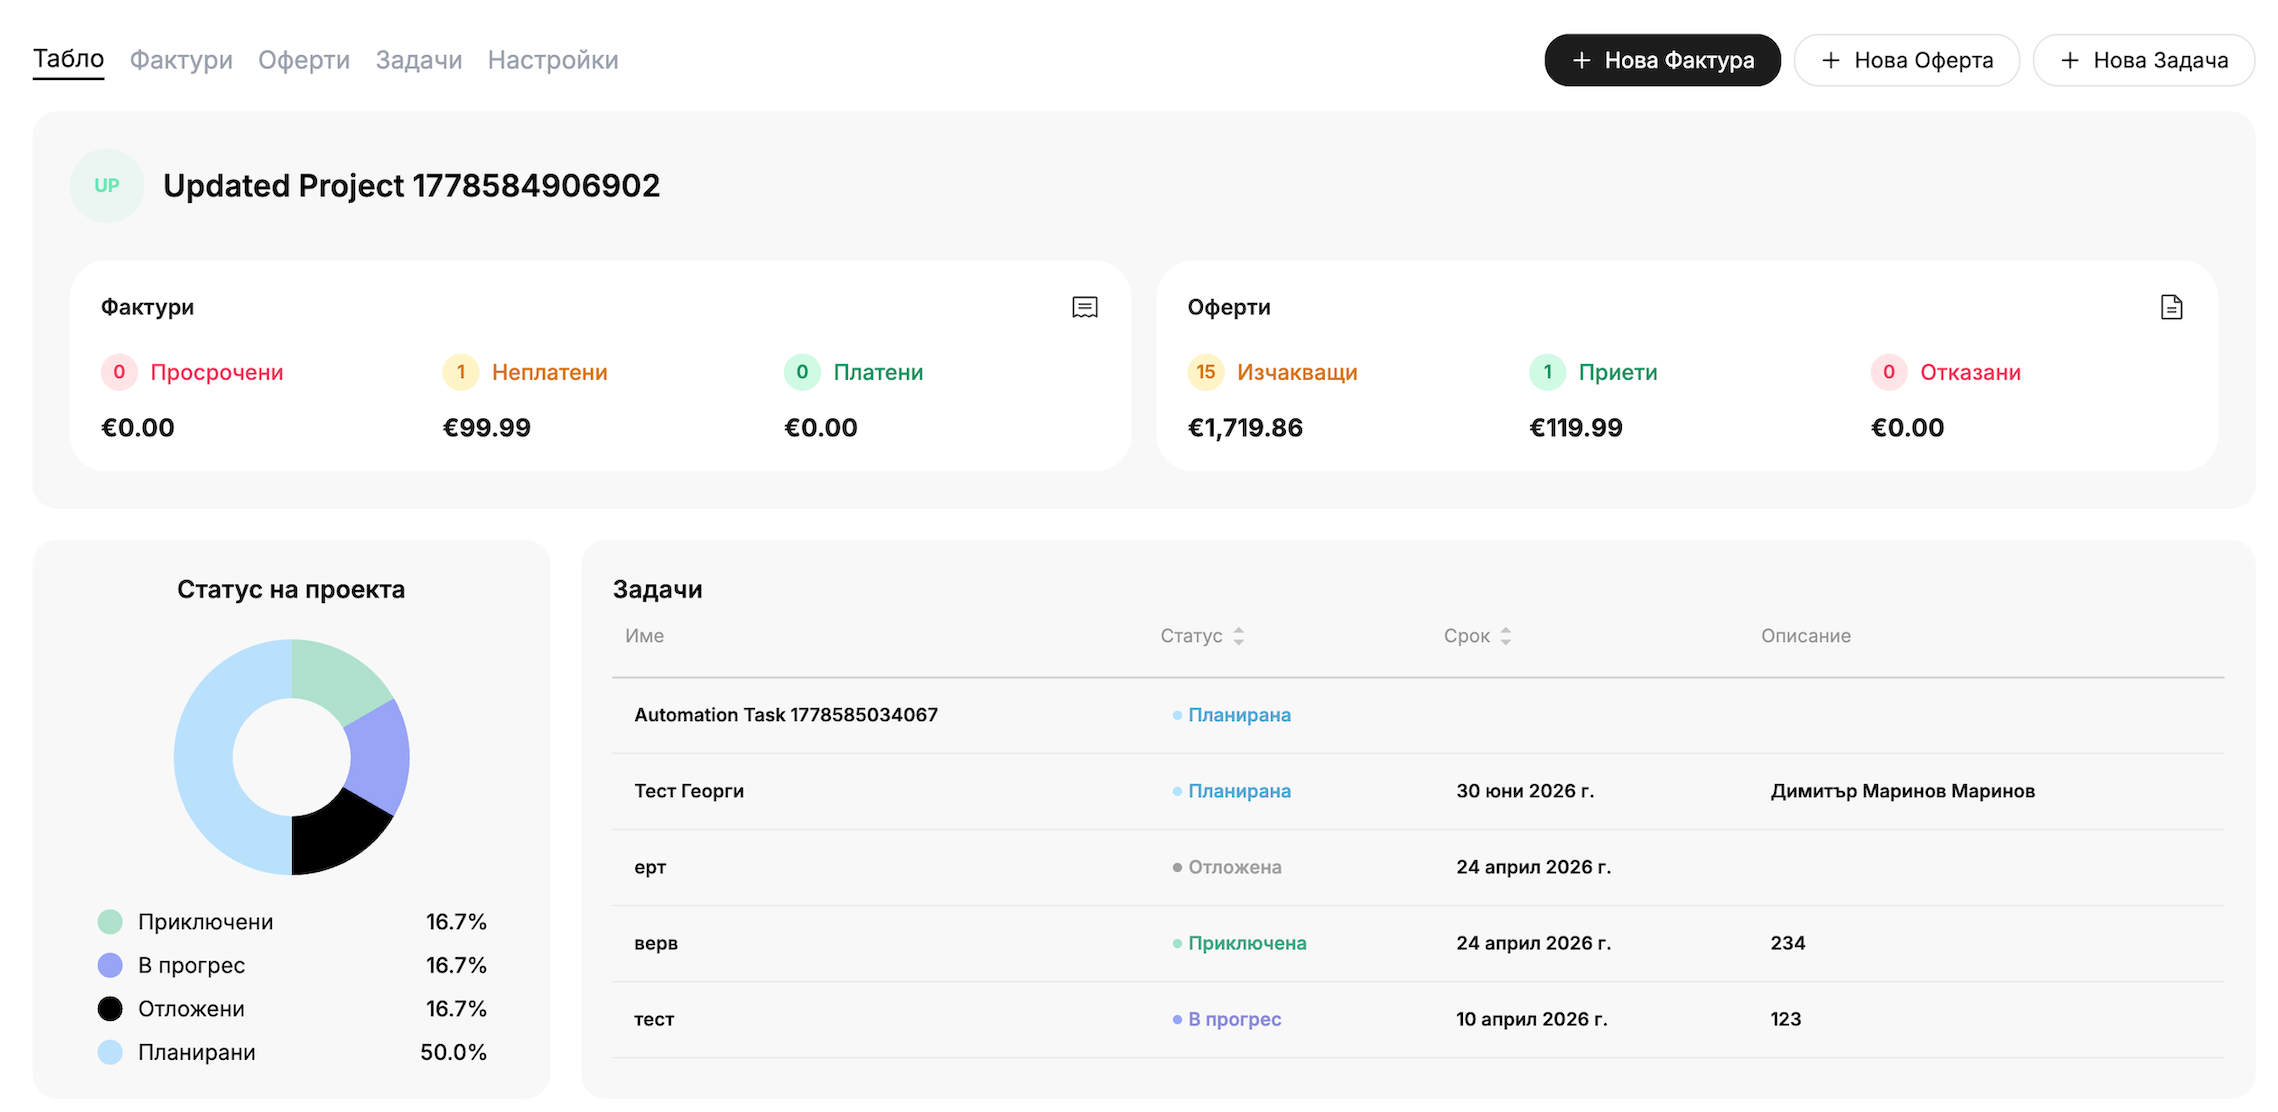Screen dimensions: 2278x1112
Task: Click the Отложена status of task ерт
Action: tap(1227, 867)
